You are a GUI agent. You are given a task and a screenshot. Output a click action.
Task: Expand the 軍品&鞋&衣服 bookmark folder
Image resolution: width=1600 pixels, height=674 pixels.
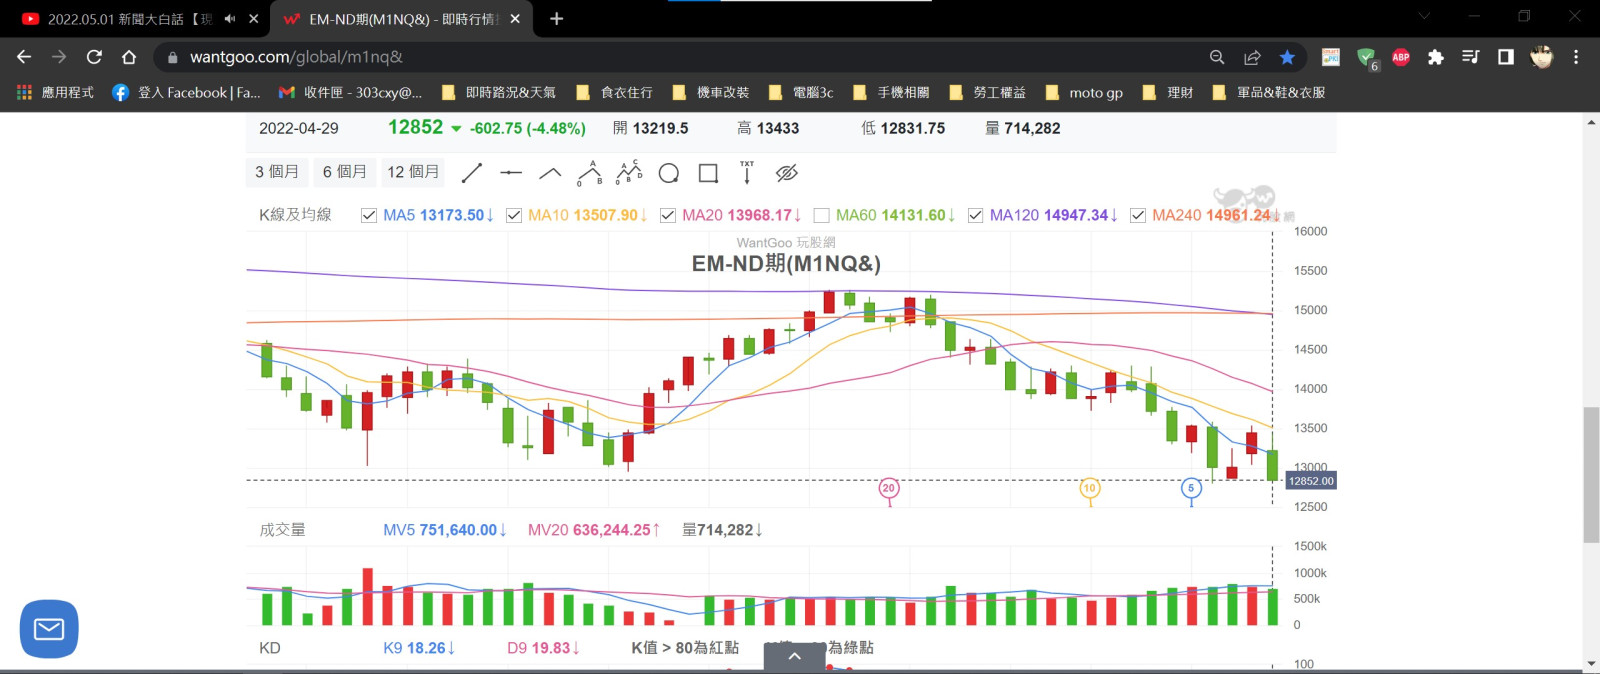(1269, 92)
